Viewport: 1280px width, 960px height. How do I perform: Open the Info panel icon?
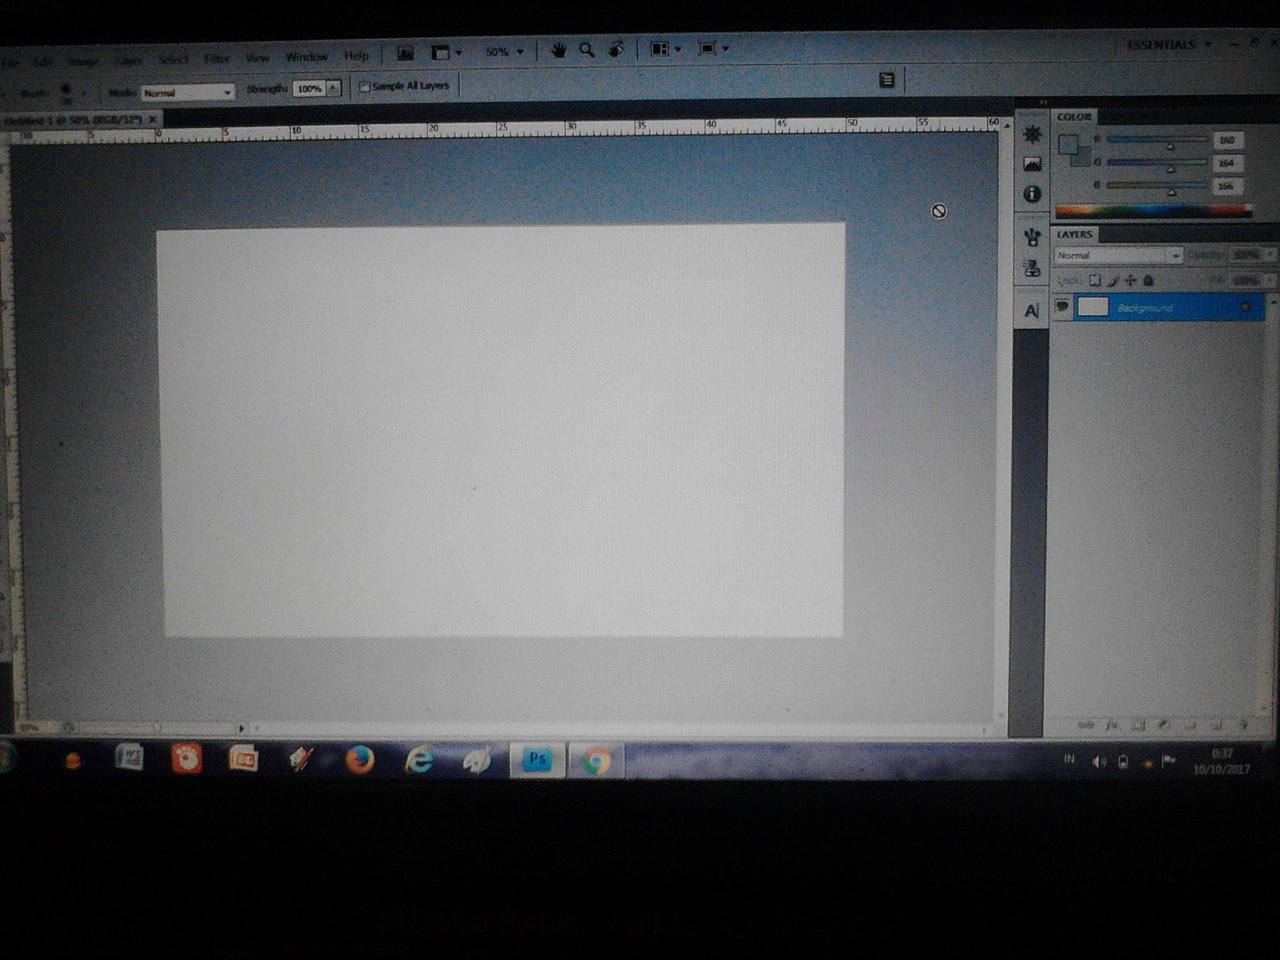tap(1032, 194)
